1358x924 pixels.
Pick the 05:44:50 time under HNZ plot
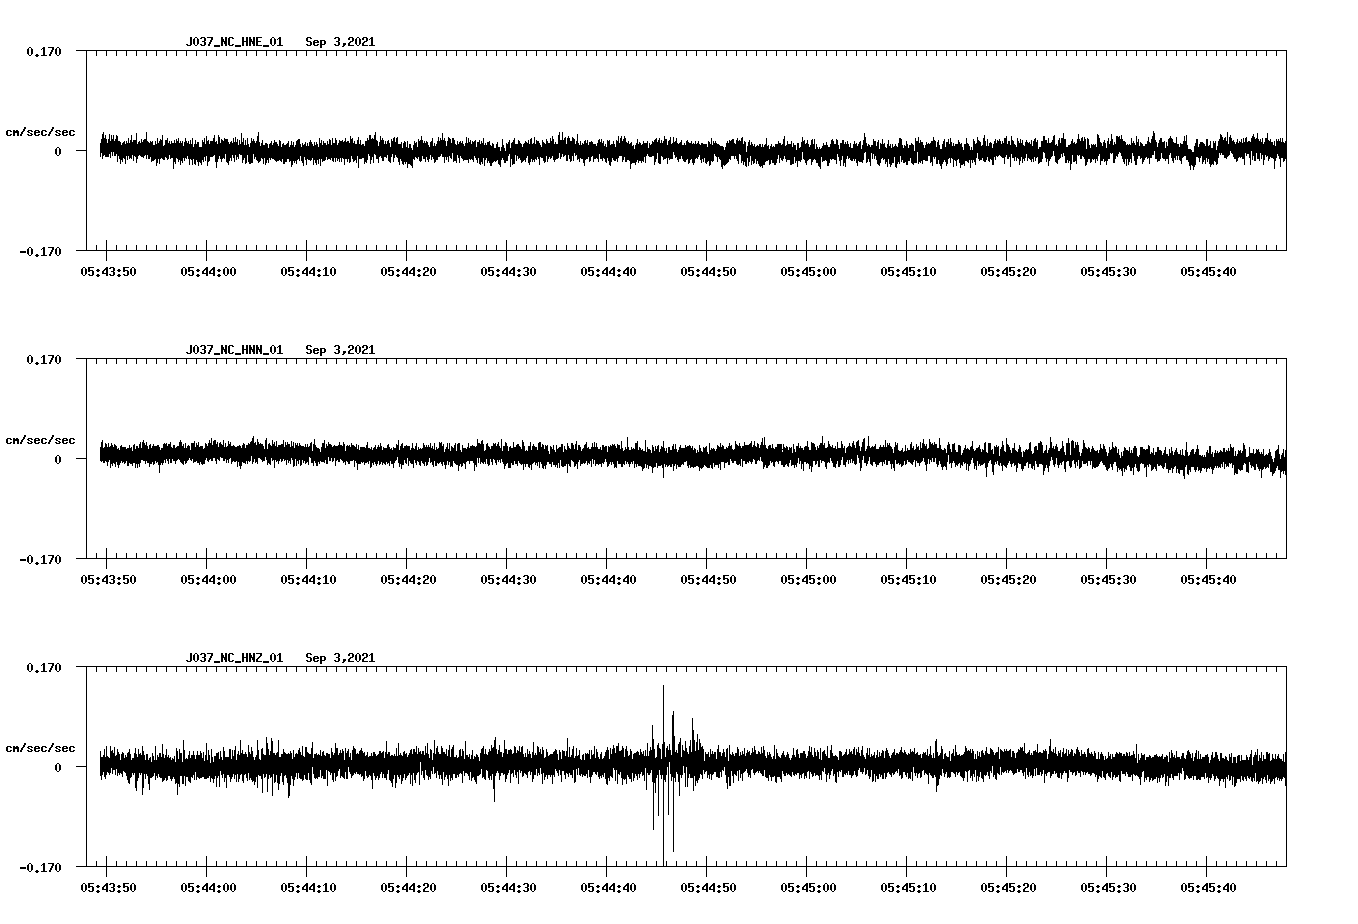[x=708, y=888]
